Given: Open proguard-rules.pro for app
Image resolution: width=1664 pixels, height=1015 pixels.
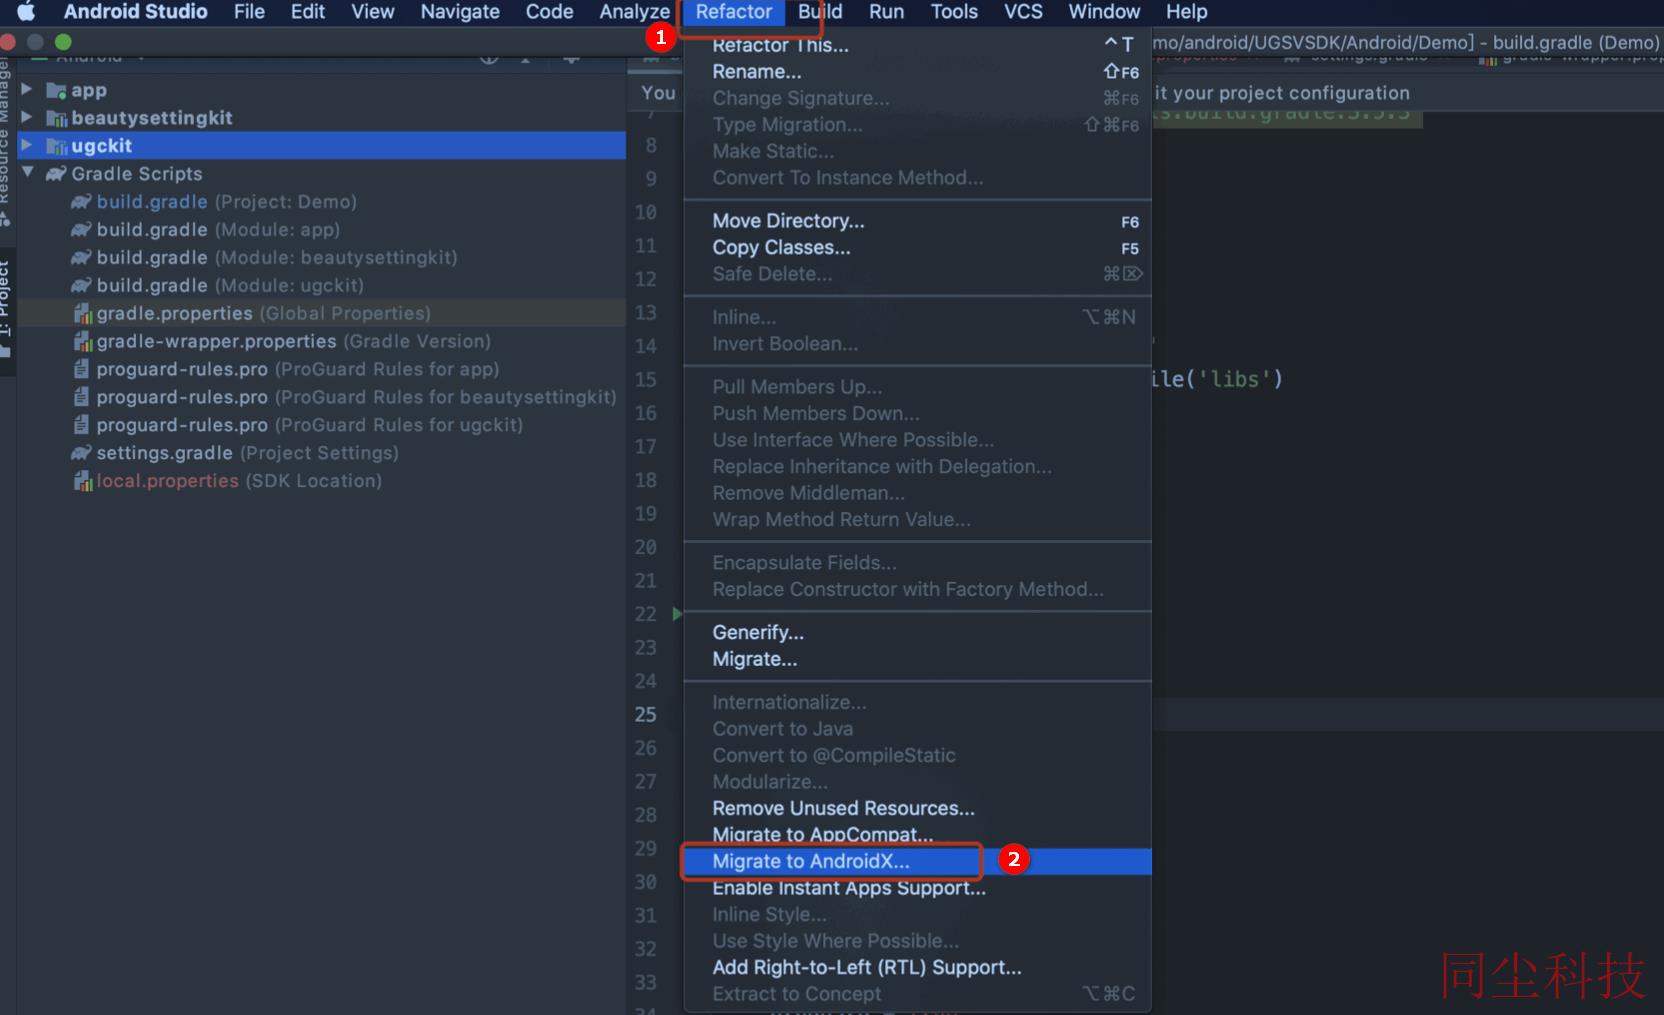Looking at the screenshot, I should (297, 370).
